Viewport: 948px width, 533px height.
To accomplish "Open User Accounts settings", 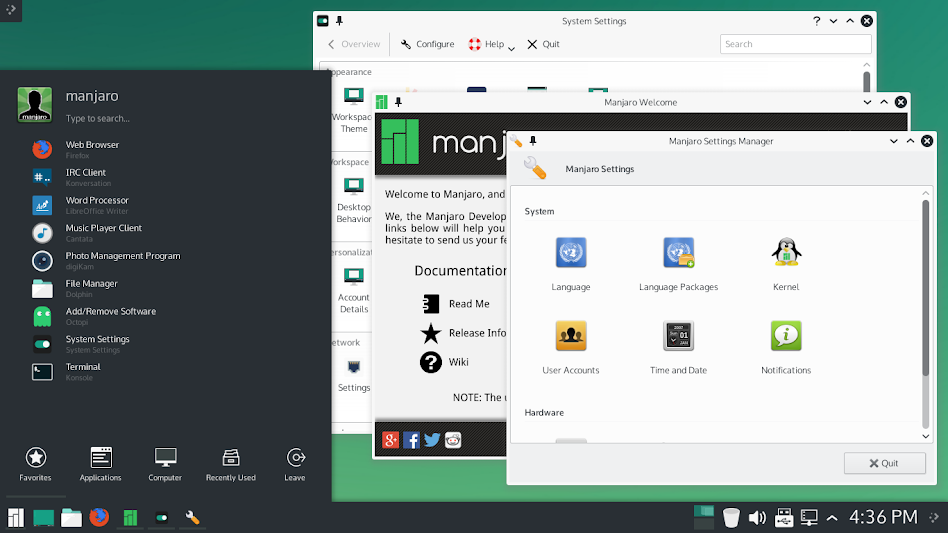I will [570, 336].
